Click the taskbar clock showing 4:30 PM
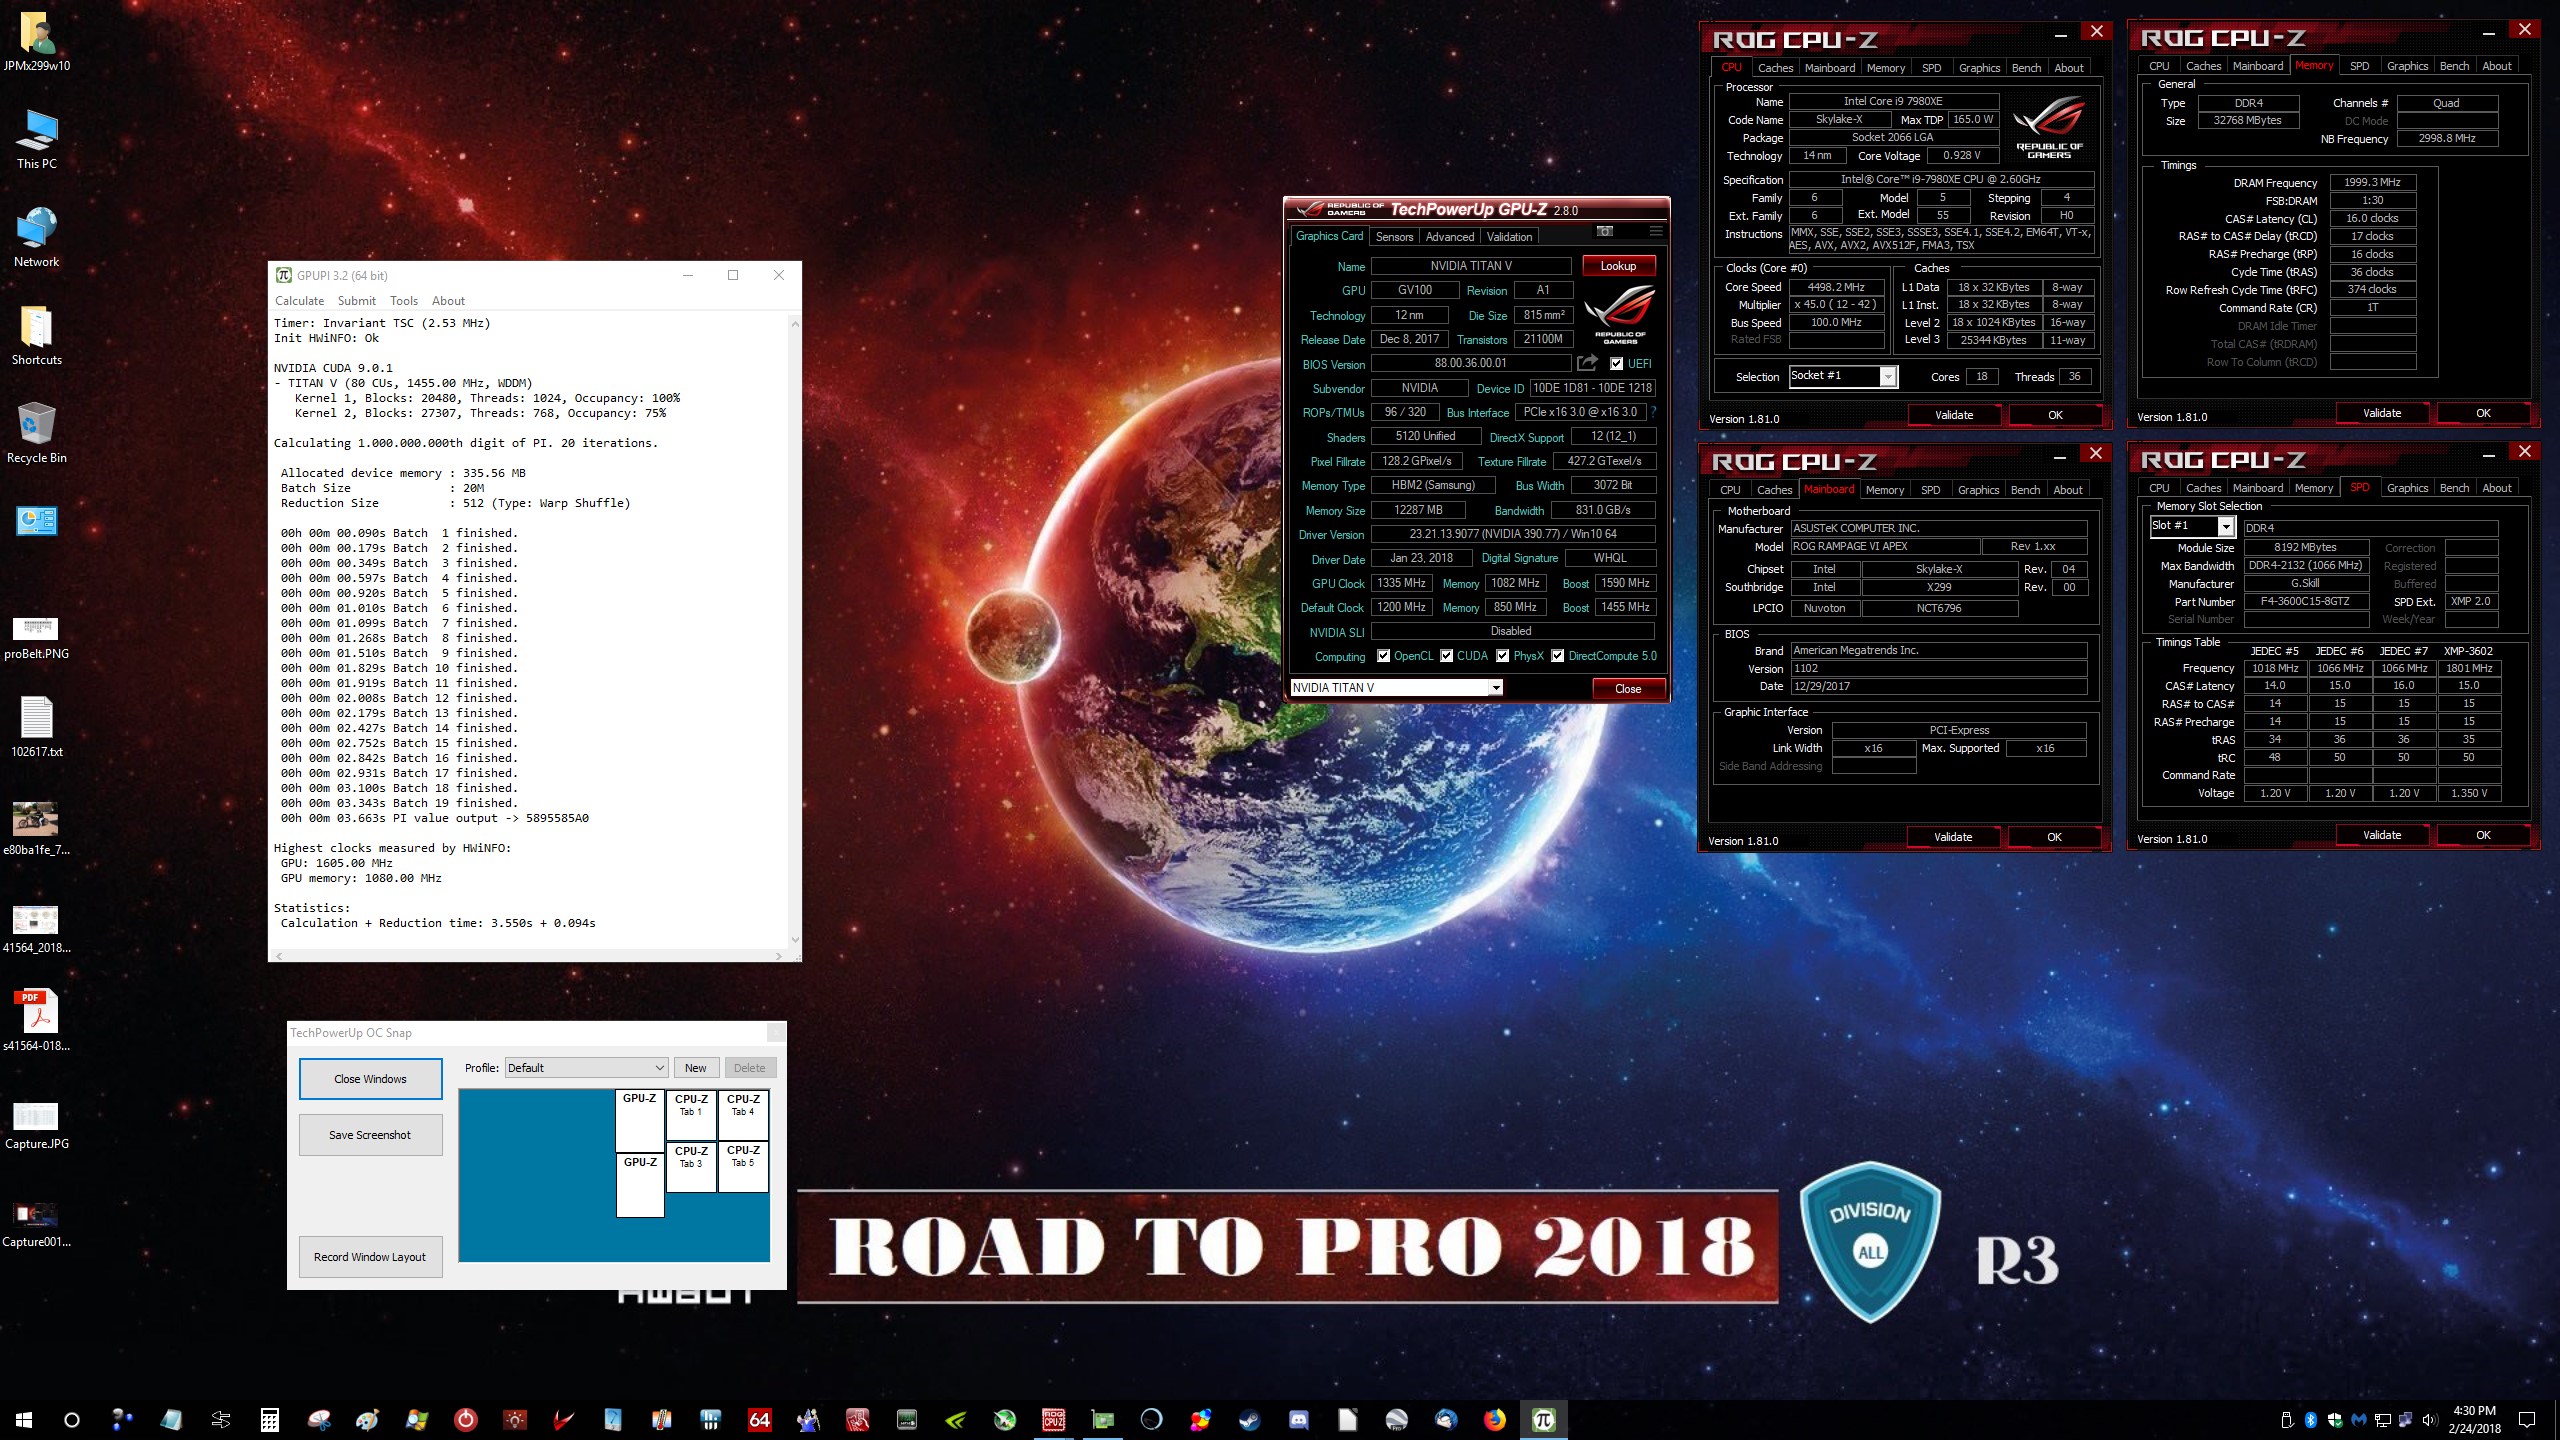 tap(2475, 1419)
